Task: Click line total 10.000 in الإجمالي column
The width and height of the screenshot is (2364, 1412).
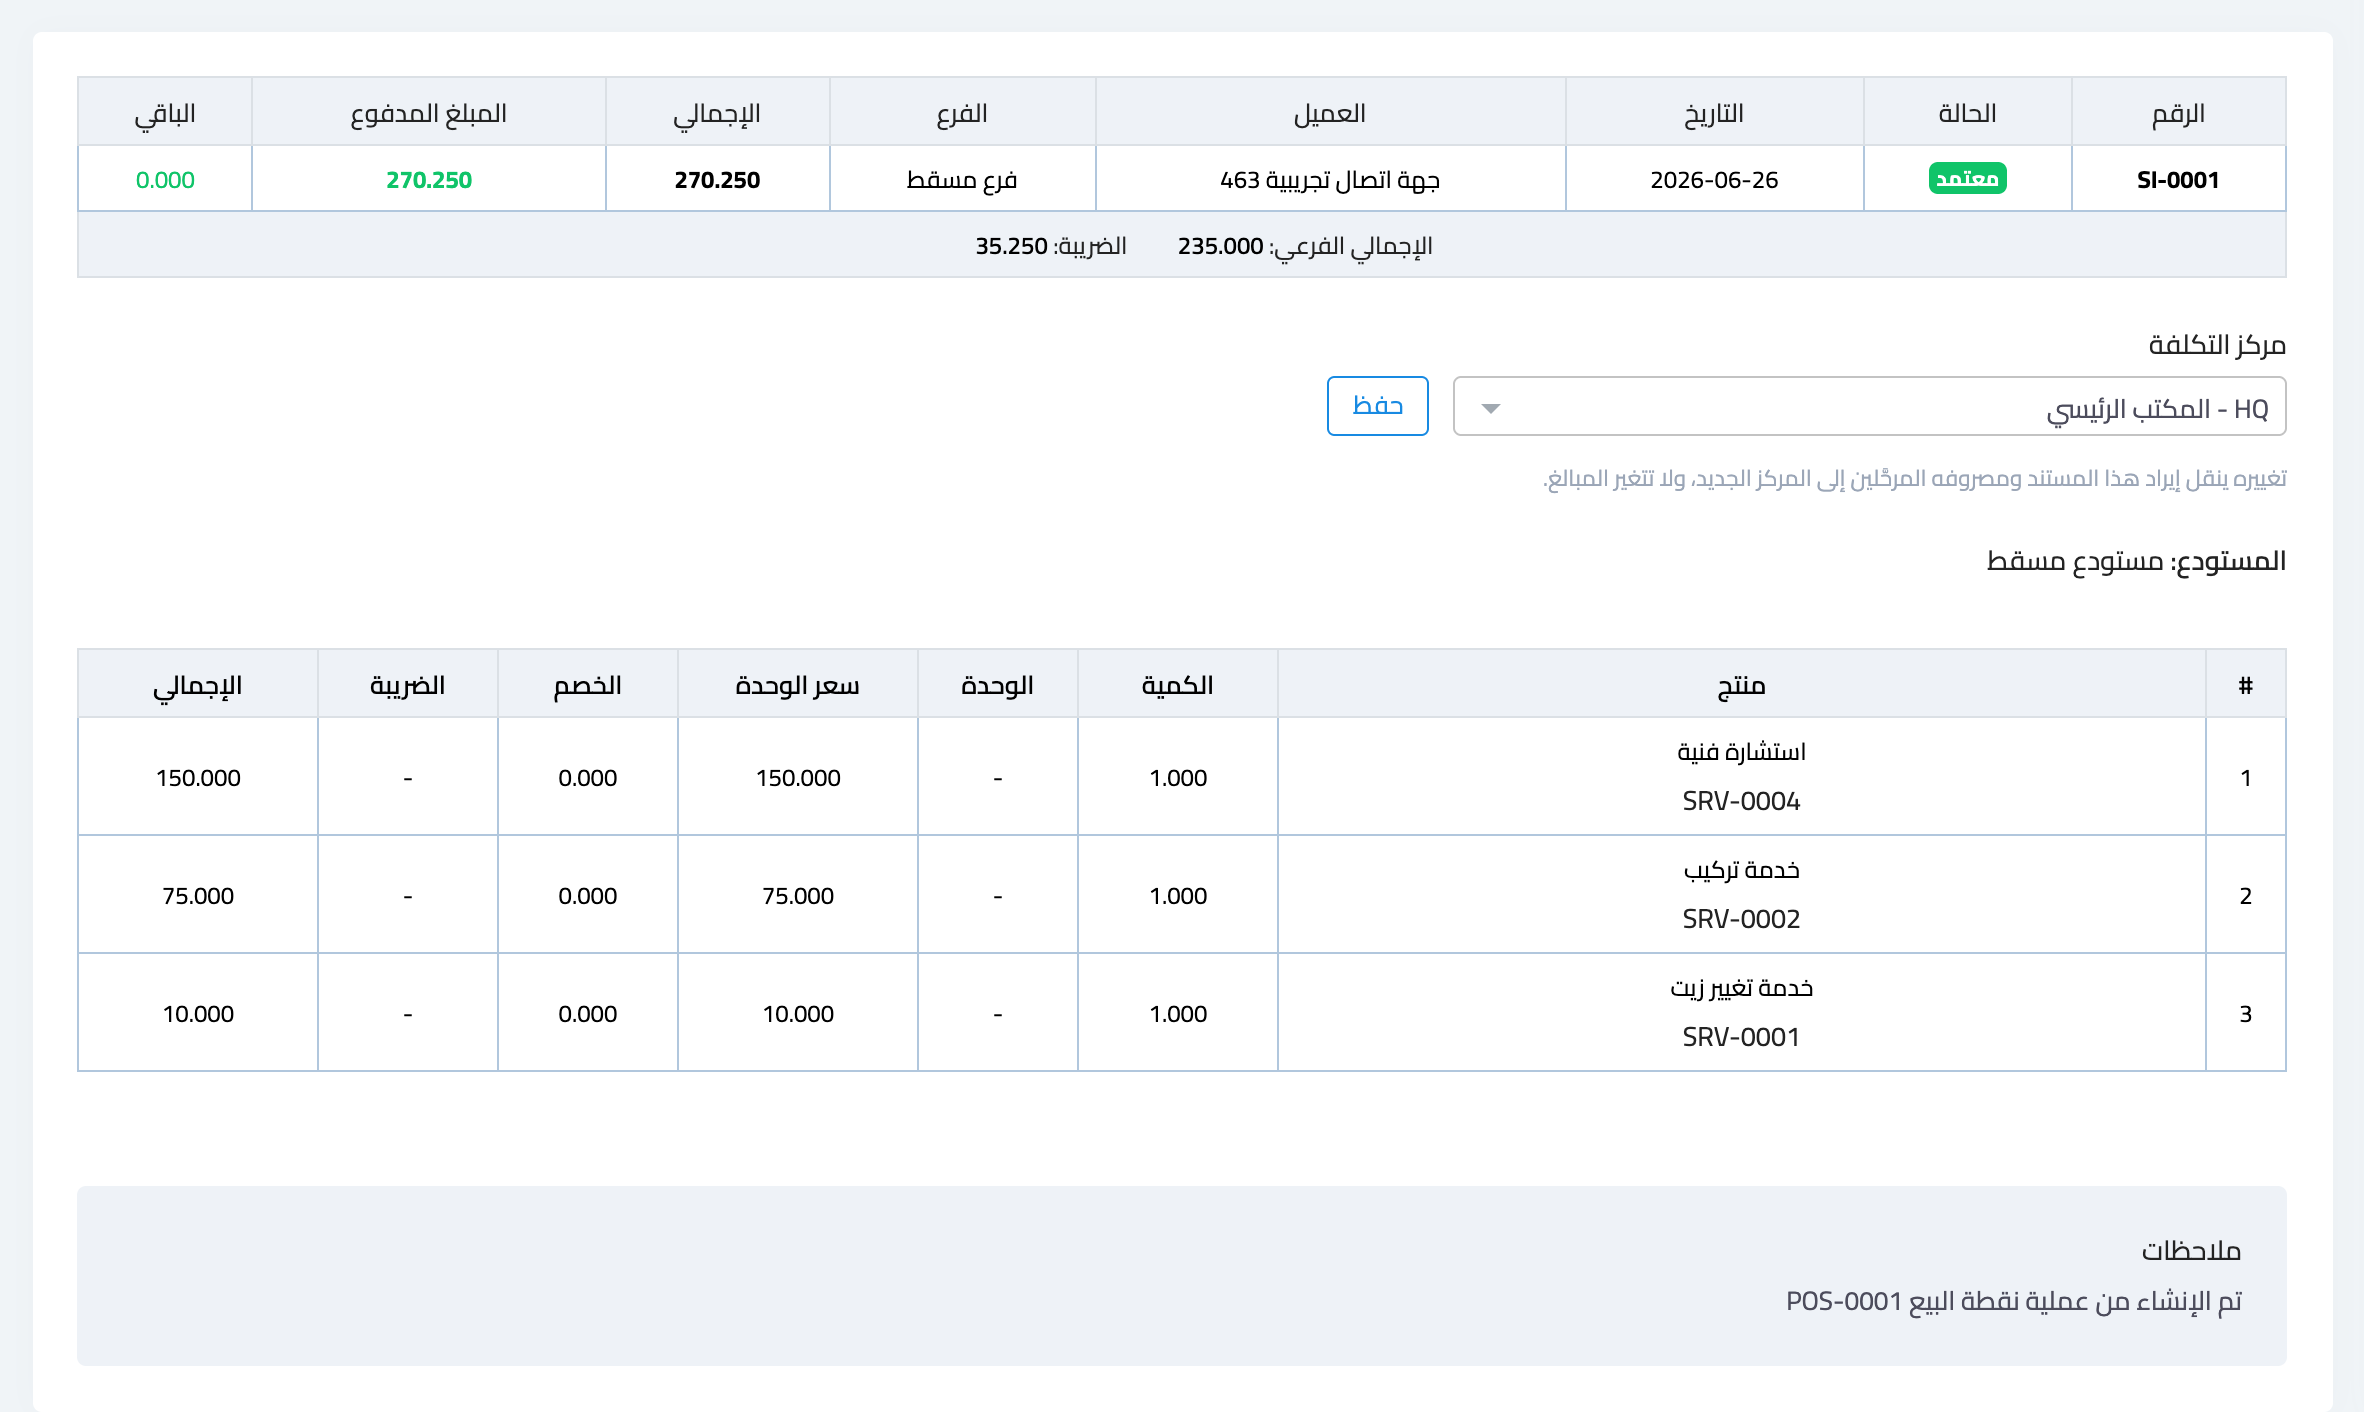Action: (198, 1014)
